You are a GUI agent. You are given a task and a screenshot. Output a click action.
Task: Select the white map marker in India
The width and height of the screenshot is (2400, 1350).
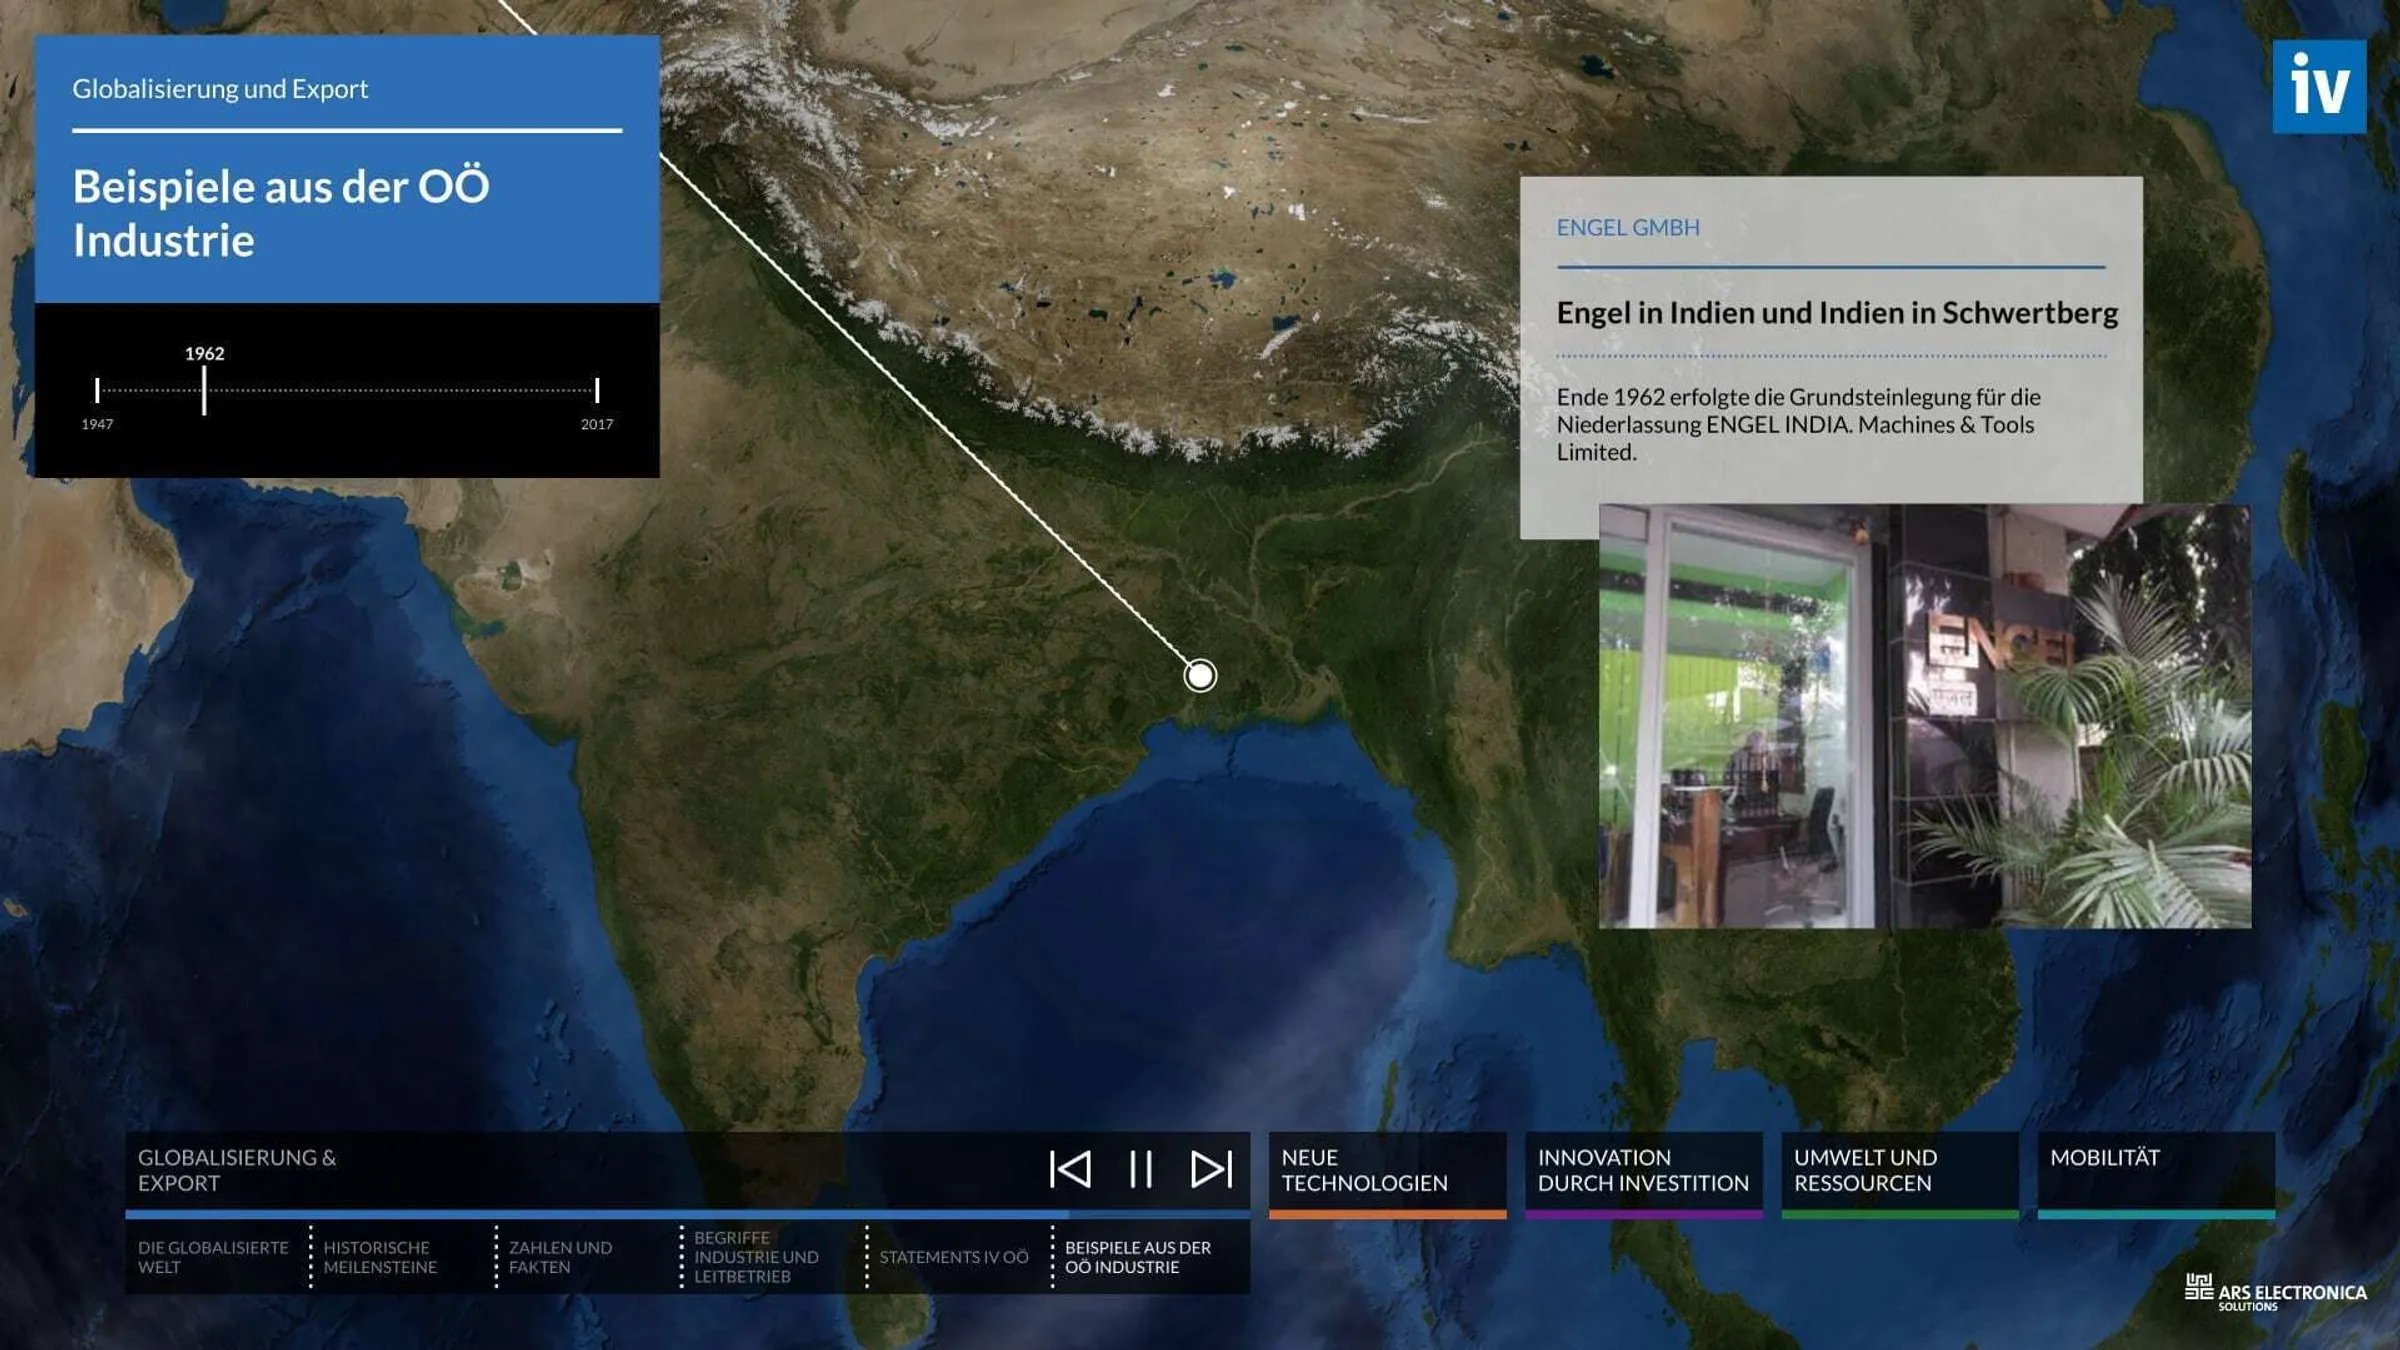pyautogui.click(x=1199, y=675)
